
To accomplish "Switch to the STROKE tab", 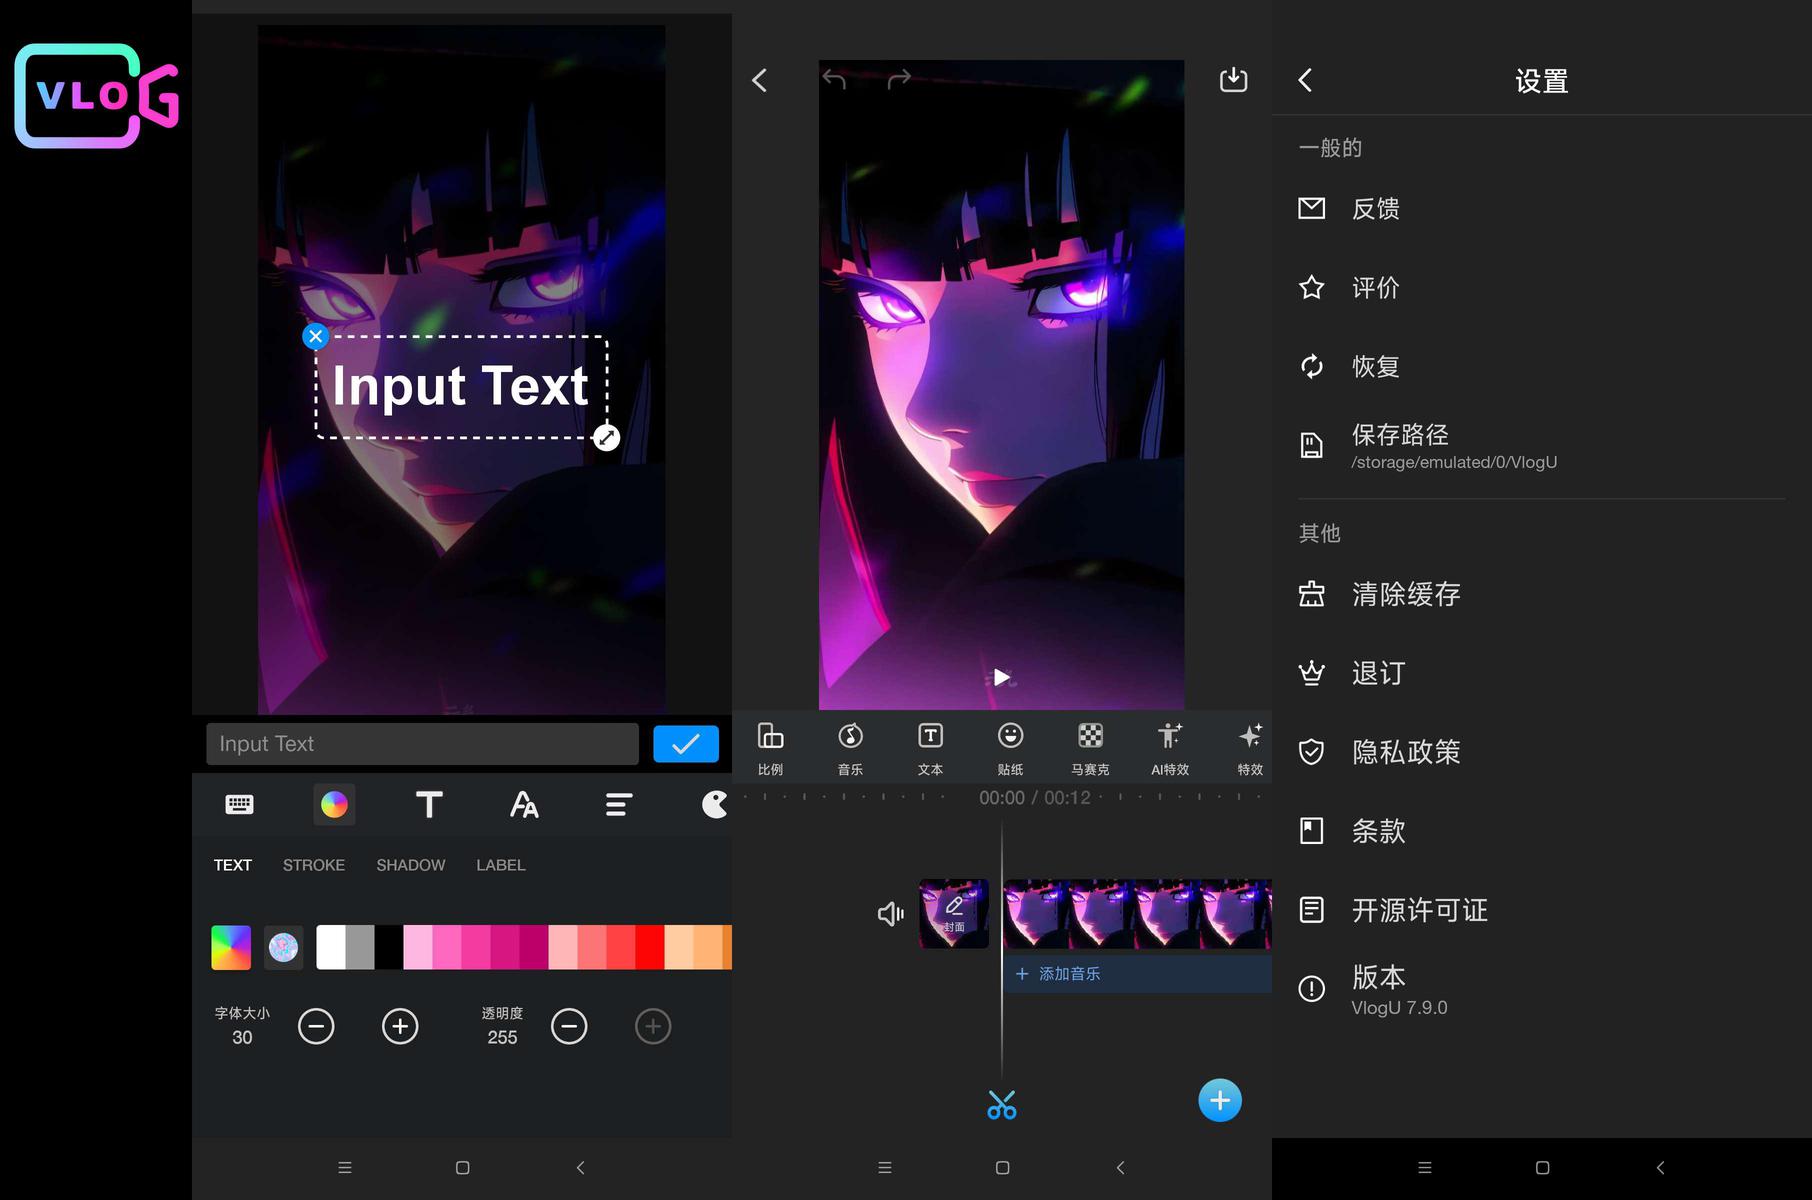I will tap(314, 865).
